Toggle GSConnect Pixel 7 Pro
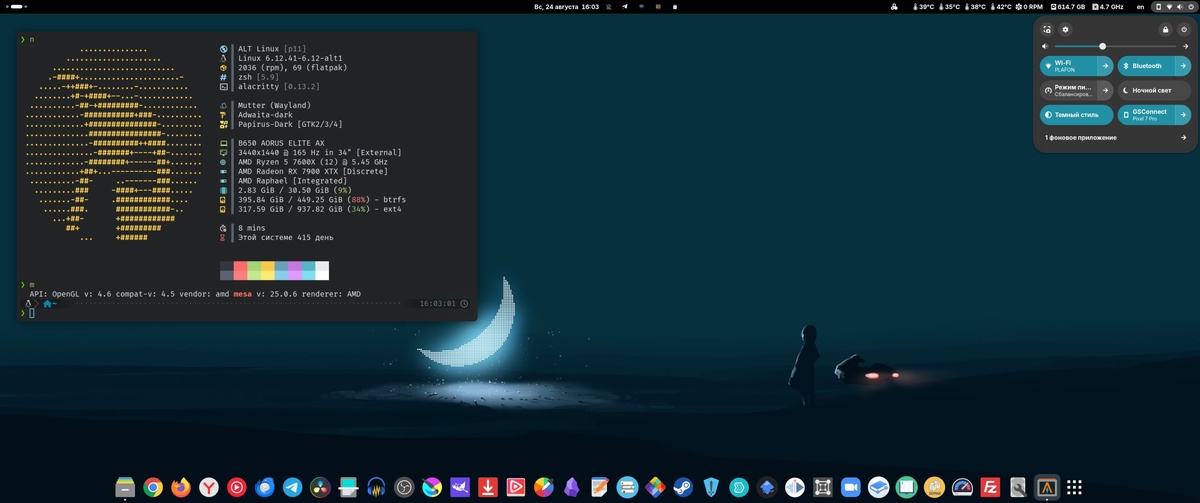 tap(1144, 115)
